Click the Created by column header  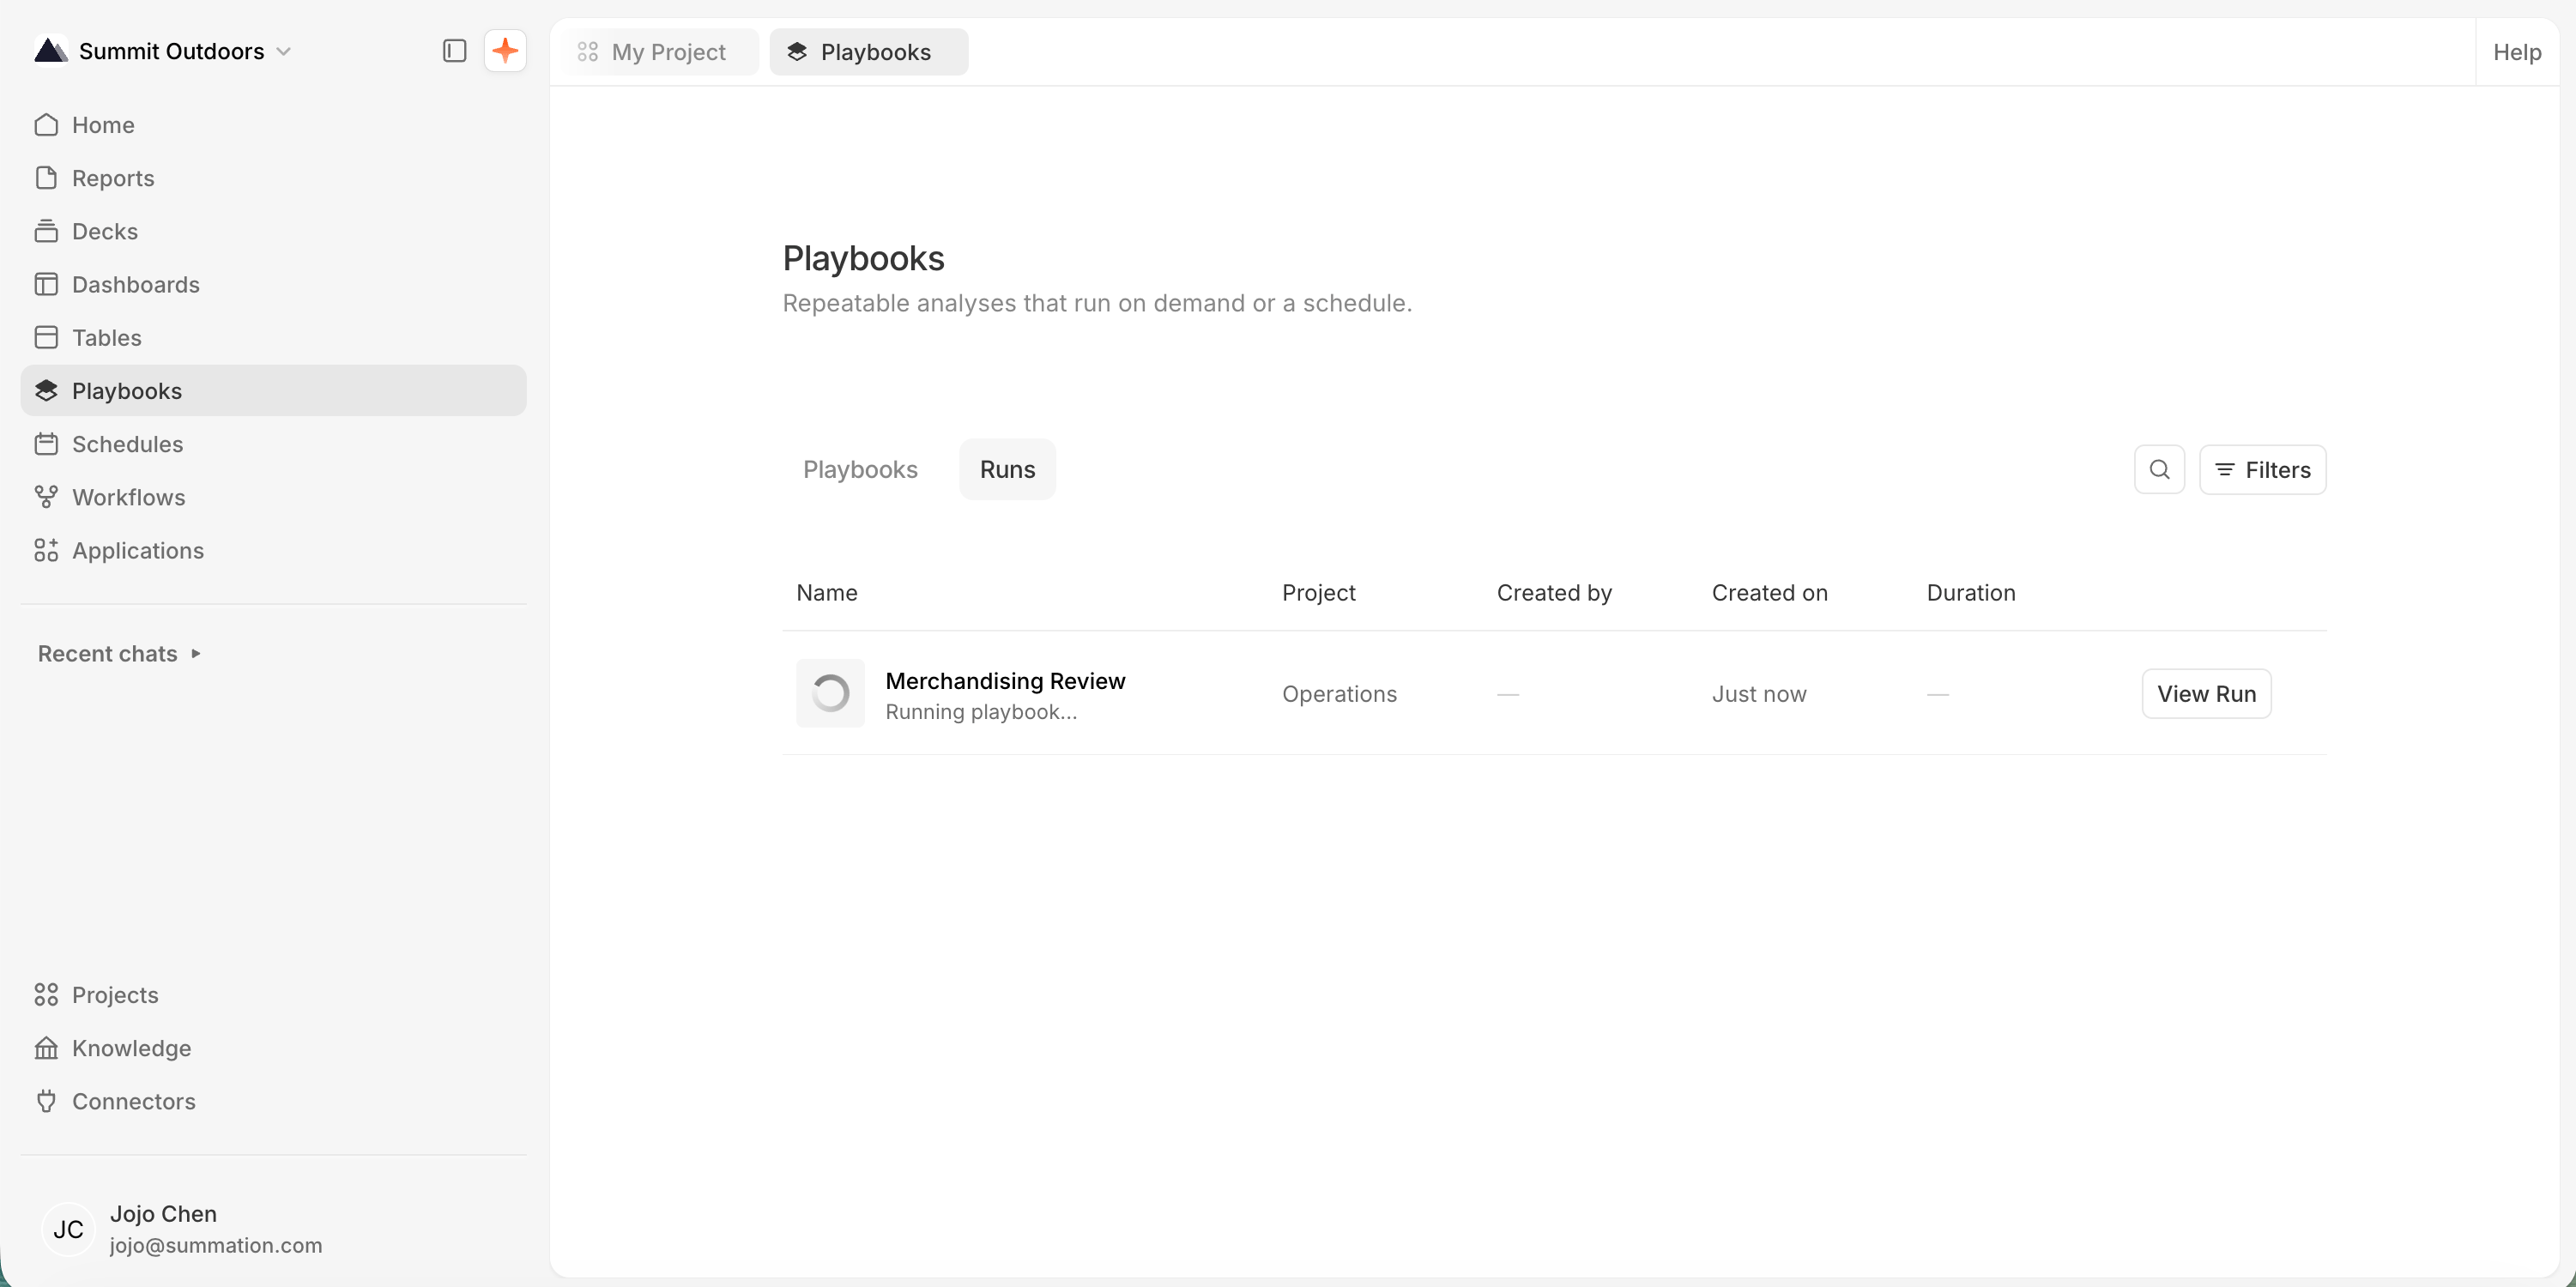point(1554,592)
